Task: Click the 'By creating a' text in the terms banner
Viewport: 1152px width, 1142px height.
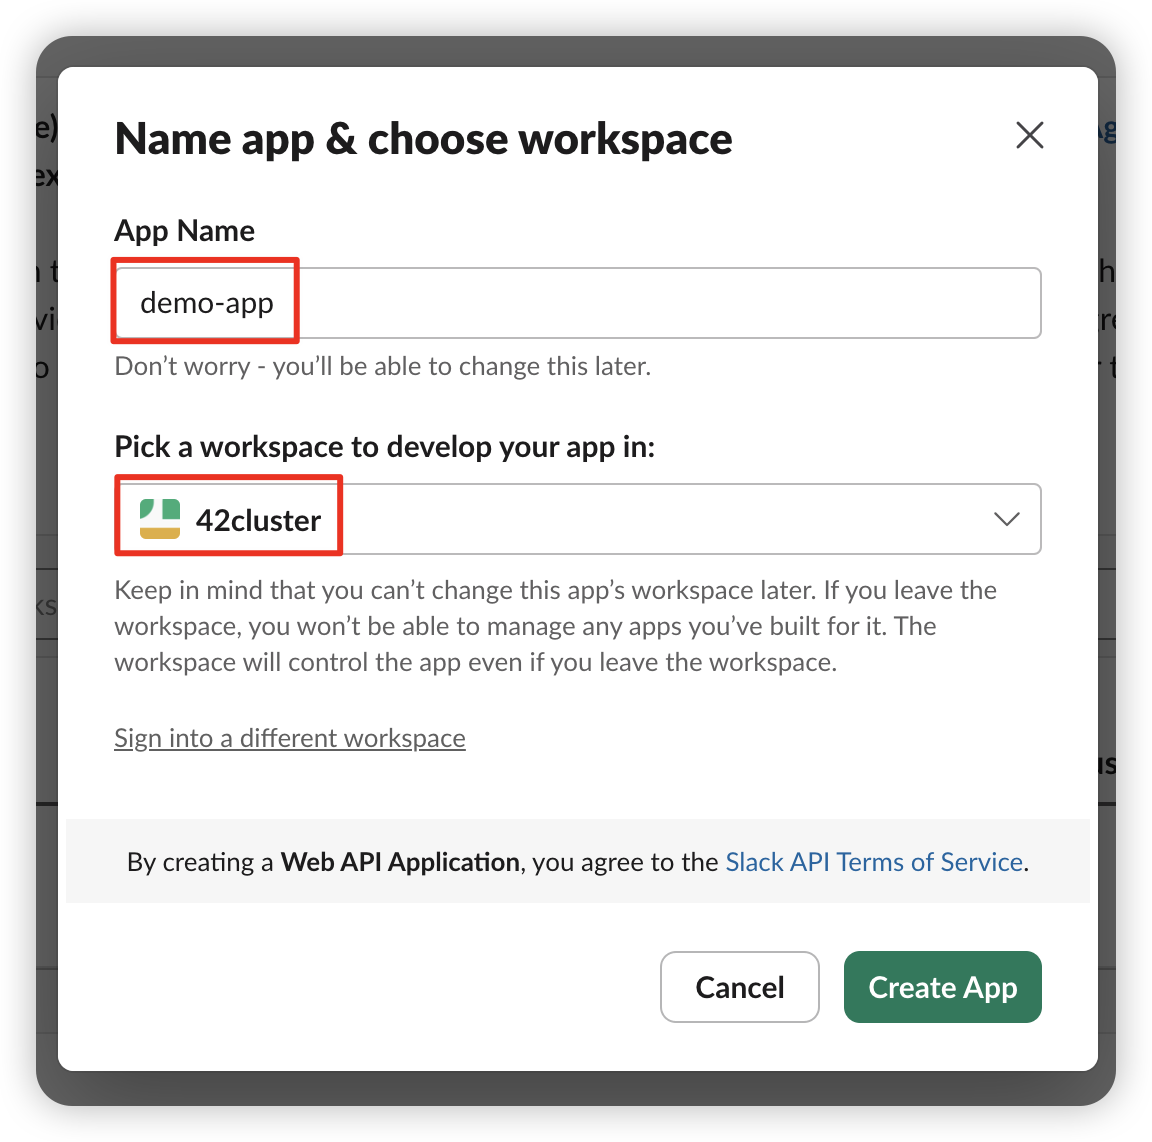Action: [x=200, y=862]
